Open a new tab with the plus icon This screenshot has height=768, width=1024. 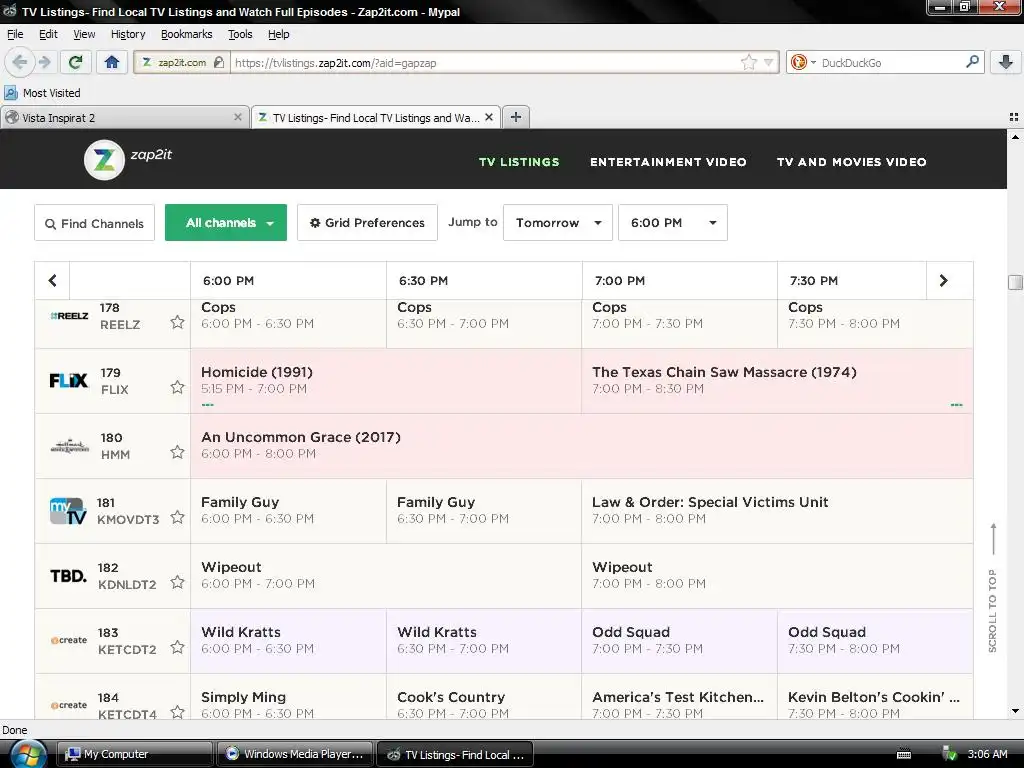pos(516,117)
